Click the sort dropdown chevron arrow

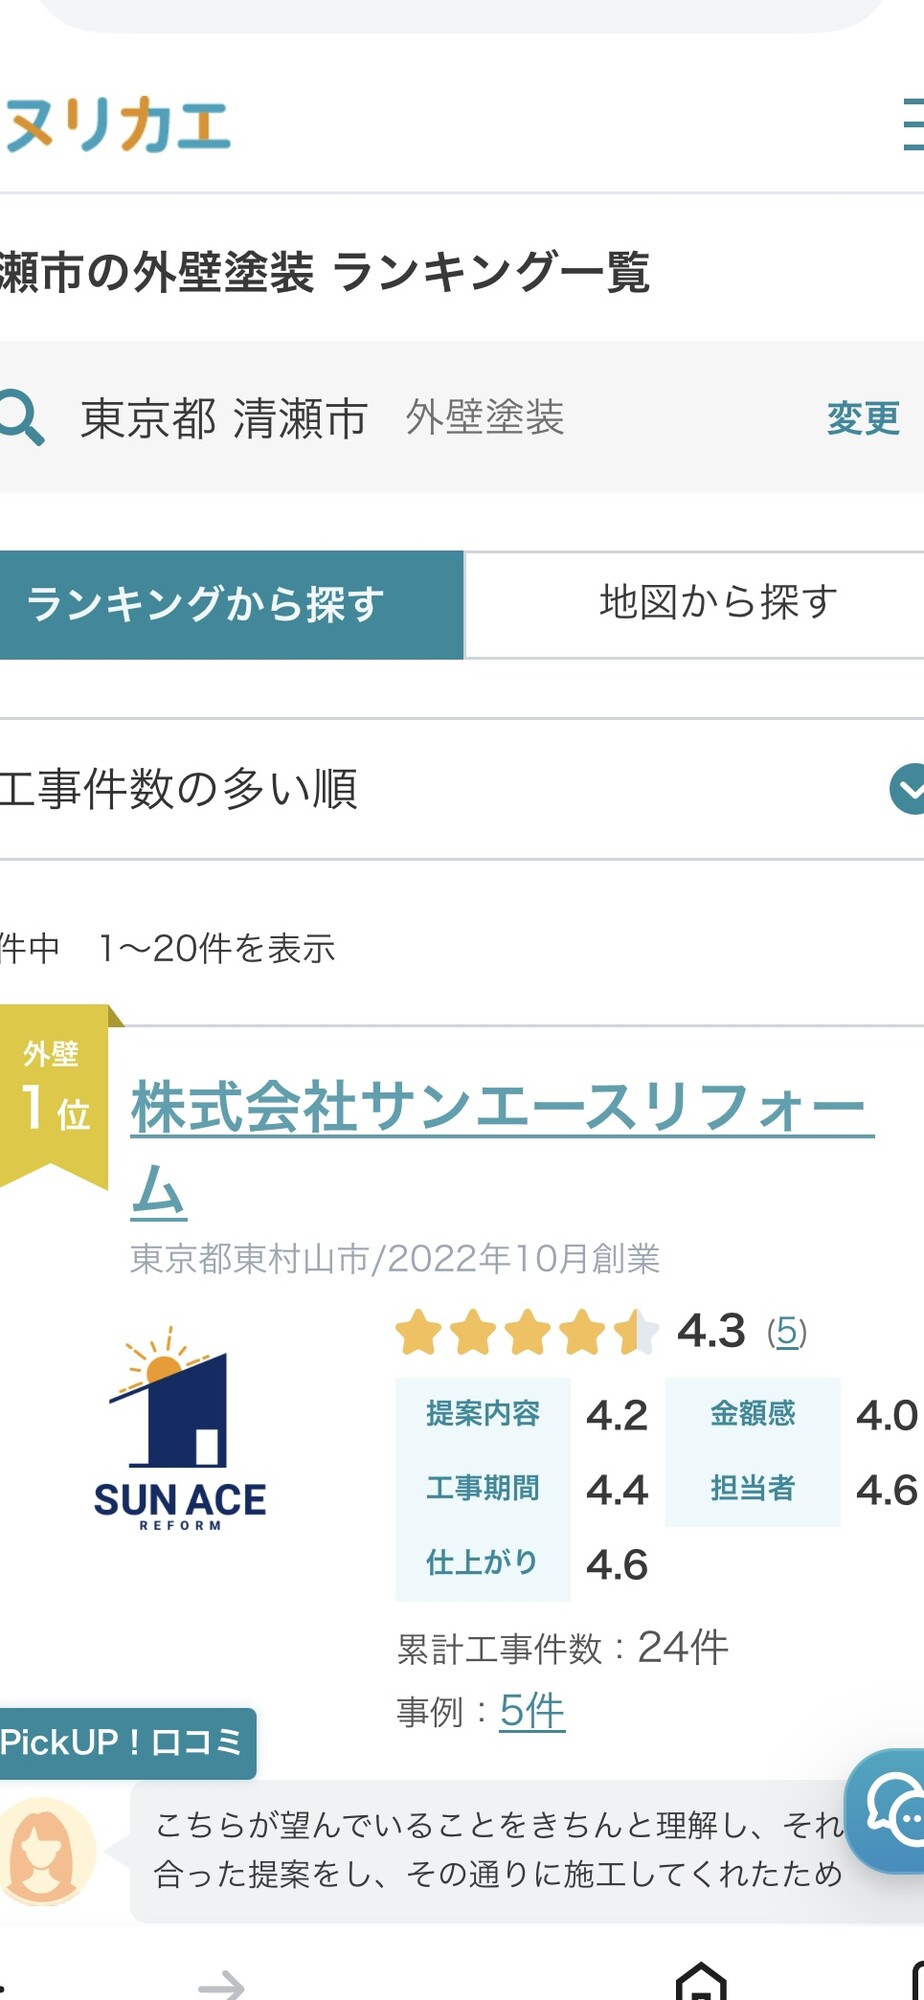[x=908, y=789]
